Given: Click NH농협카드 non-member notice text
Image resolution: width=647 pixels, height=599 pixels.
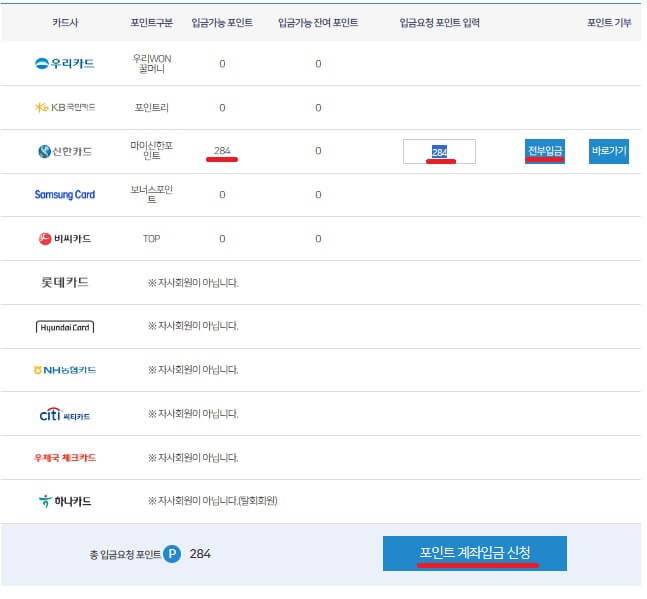Looking at the screenshot, I should (193, 370).
